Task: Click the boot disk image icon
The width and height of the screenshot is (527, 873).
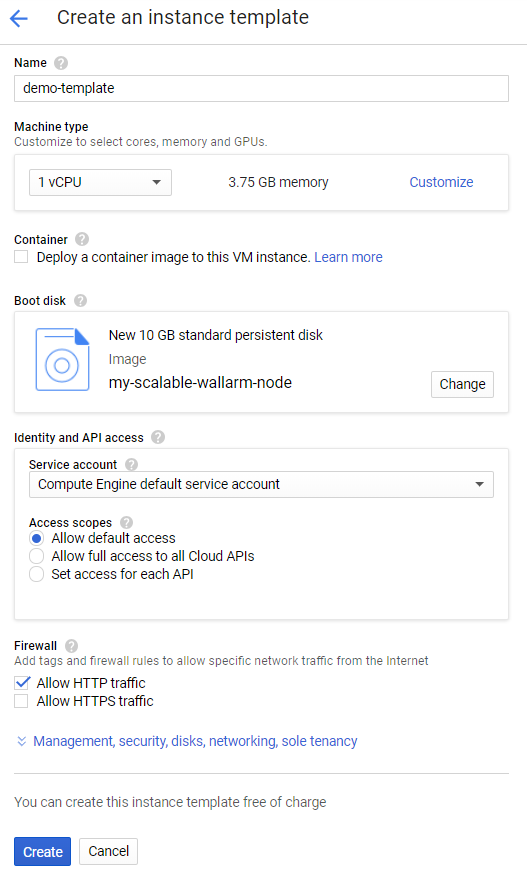Action: point(62,360)
